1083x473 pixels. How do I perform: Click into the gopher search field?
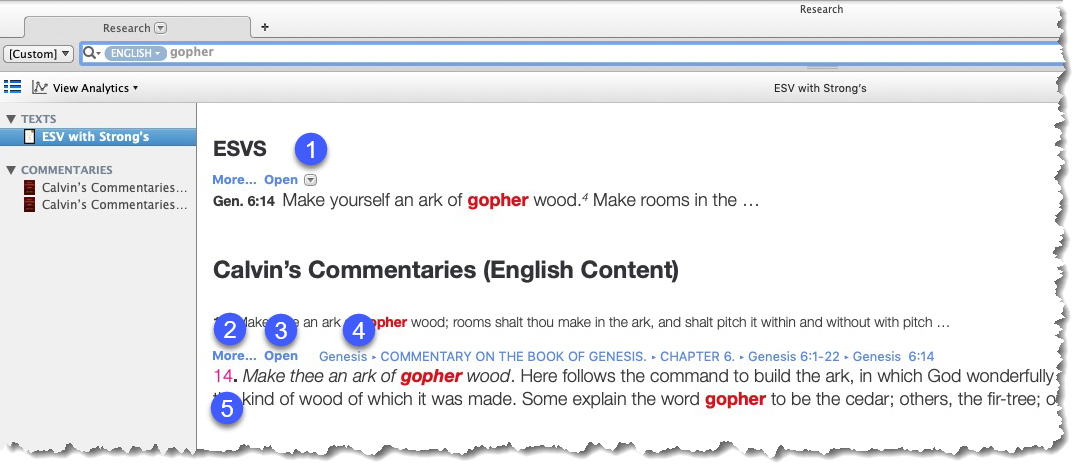pyautogui.click(x=600, y=52)
